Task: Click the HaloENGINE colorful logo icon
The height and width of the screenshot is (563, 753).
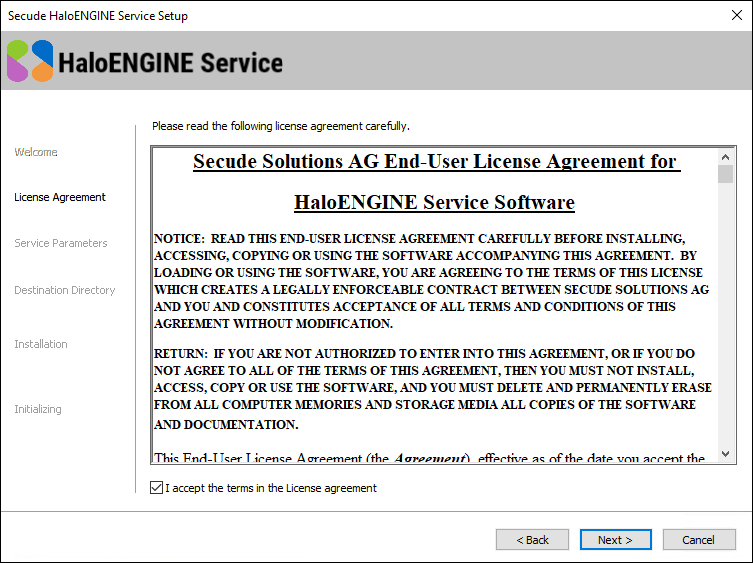Action: pos(30,62)
